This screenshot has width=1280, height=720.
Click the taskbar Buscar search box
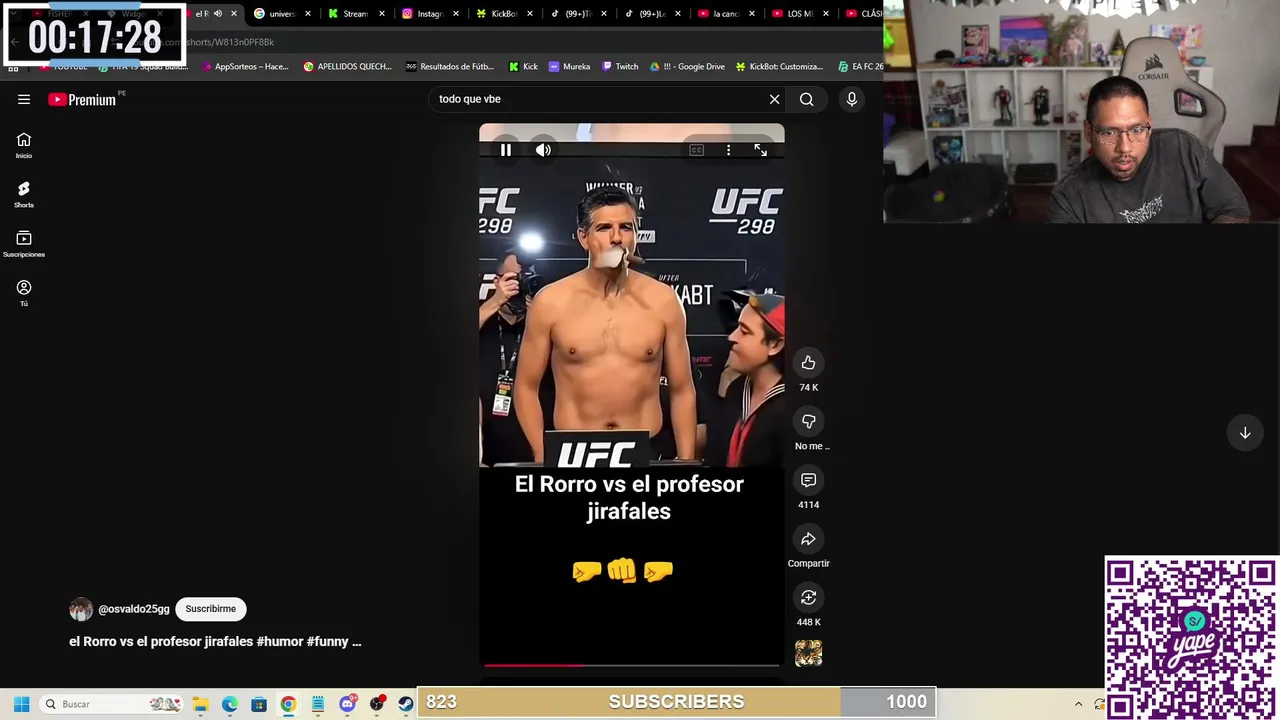coord(113,704)
